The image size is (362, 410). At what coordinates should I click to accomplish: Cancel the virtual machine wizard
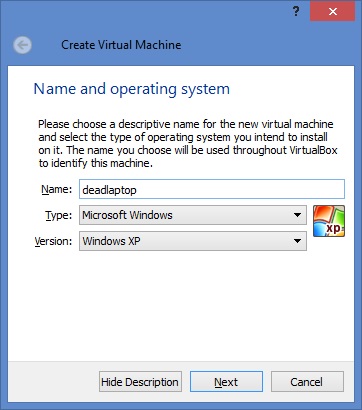(x=307, y=382)
